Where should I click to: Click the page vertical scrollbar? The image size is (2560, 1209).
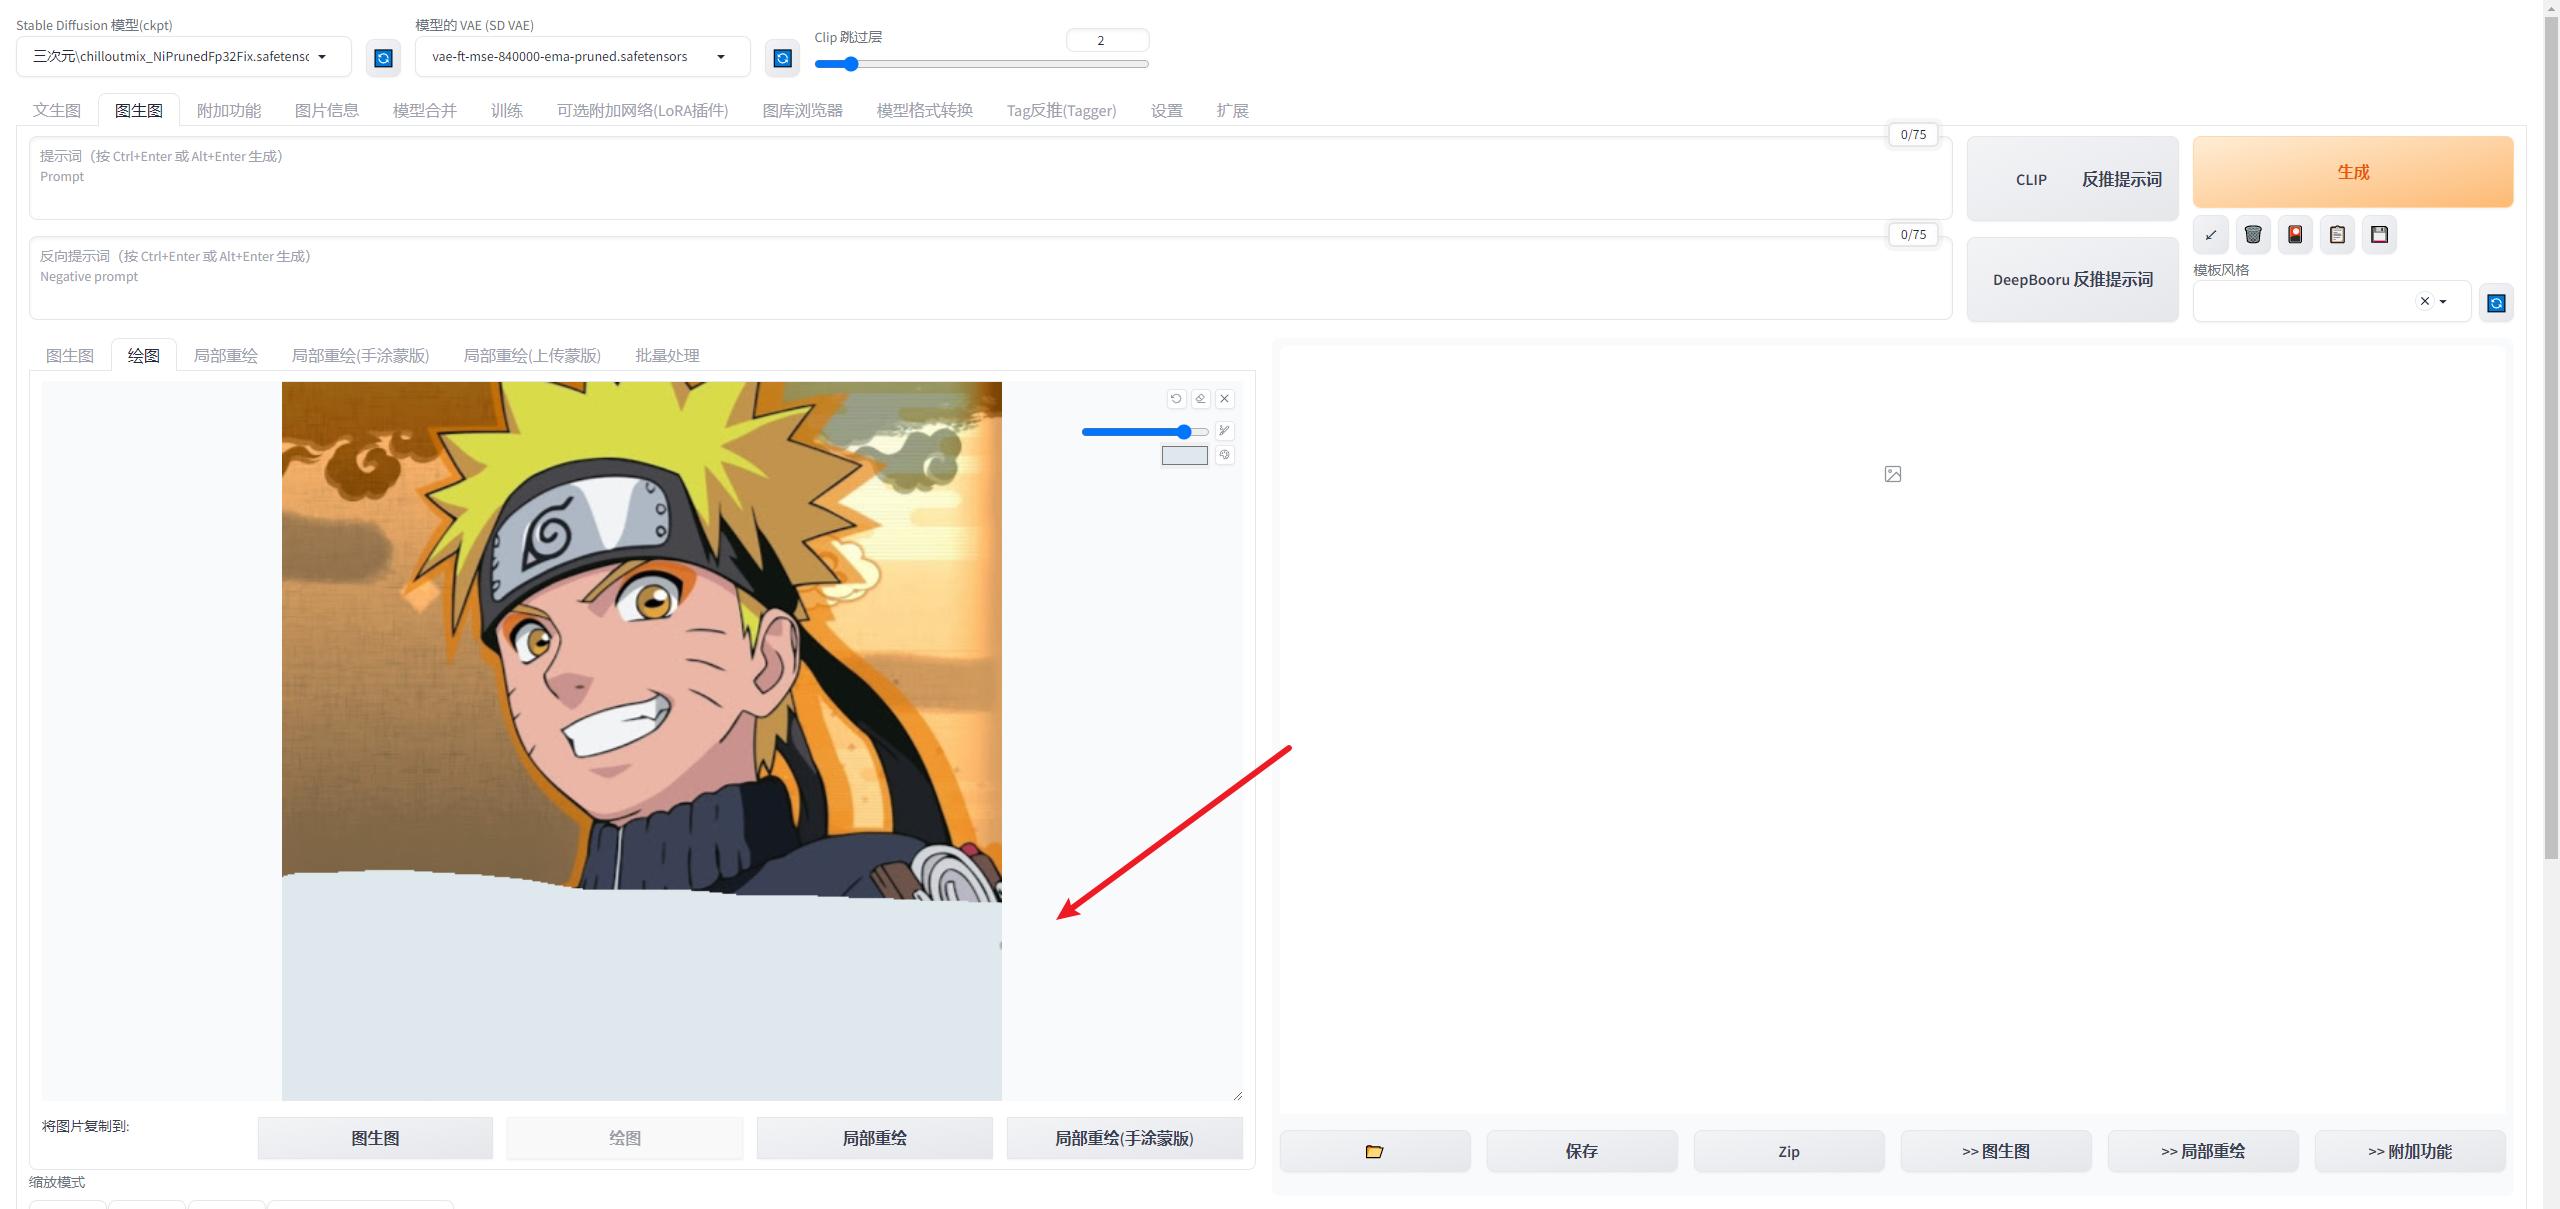(x=2551, y=435)
